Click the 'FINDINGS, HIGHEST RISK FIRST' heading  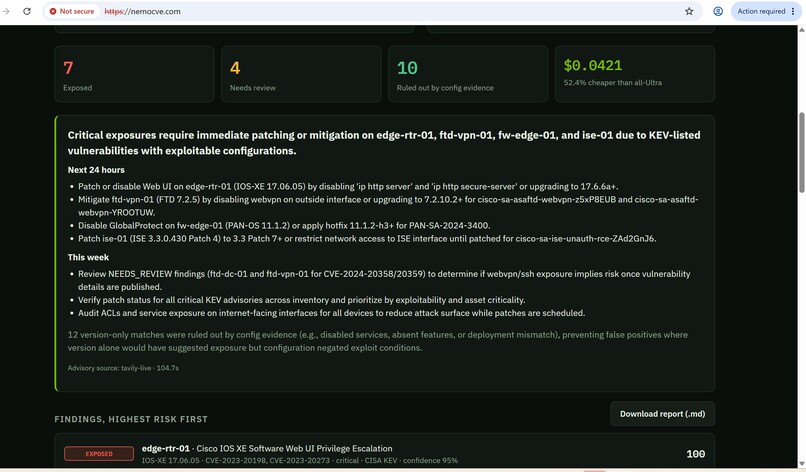click(x=131, y=419)
